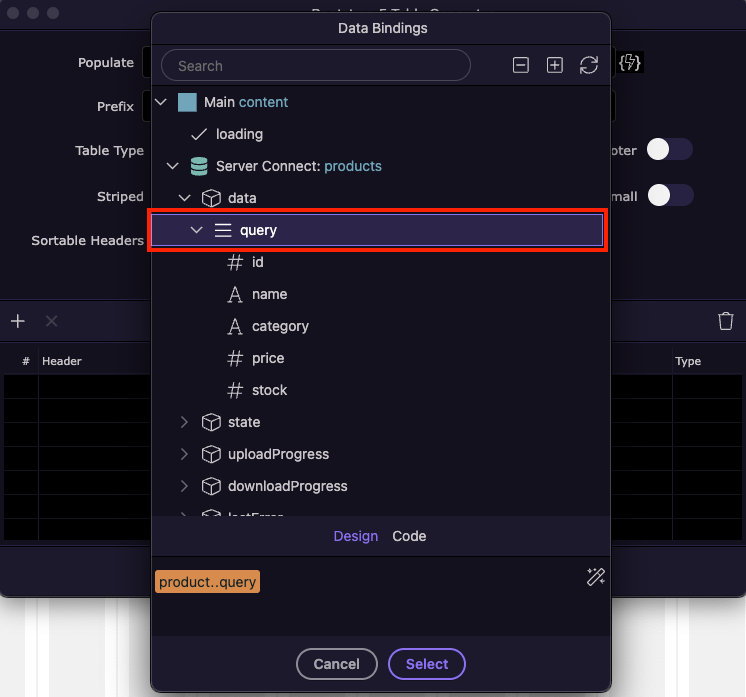The image size is (746, 697).
Task: Expand the state node
Action: pos(184,422)
